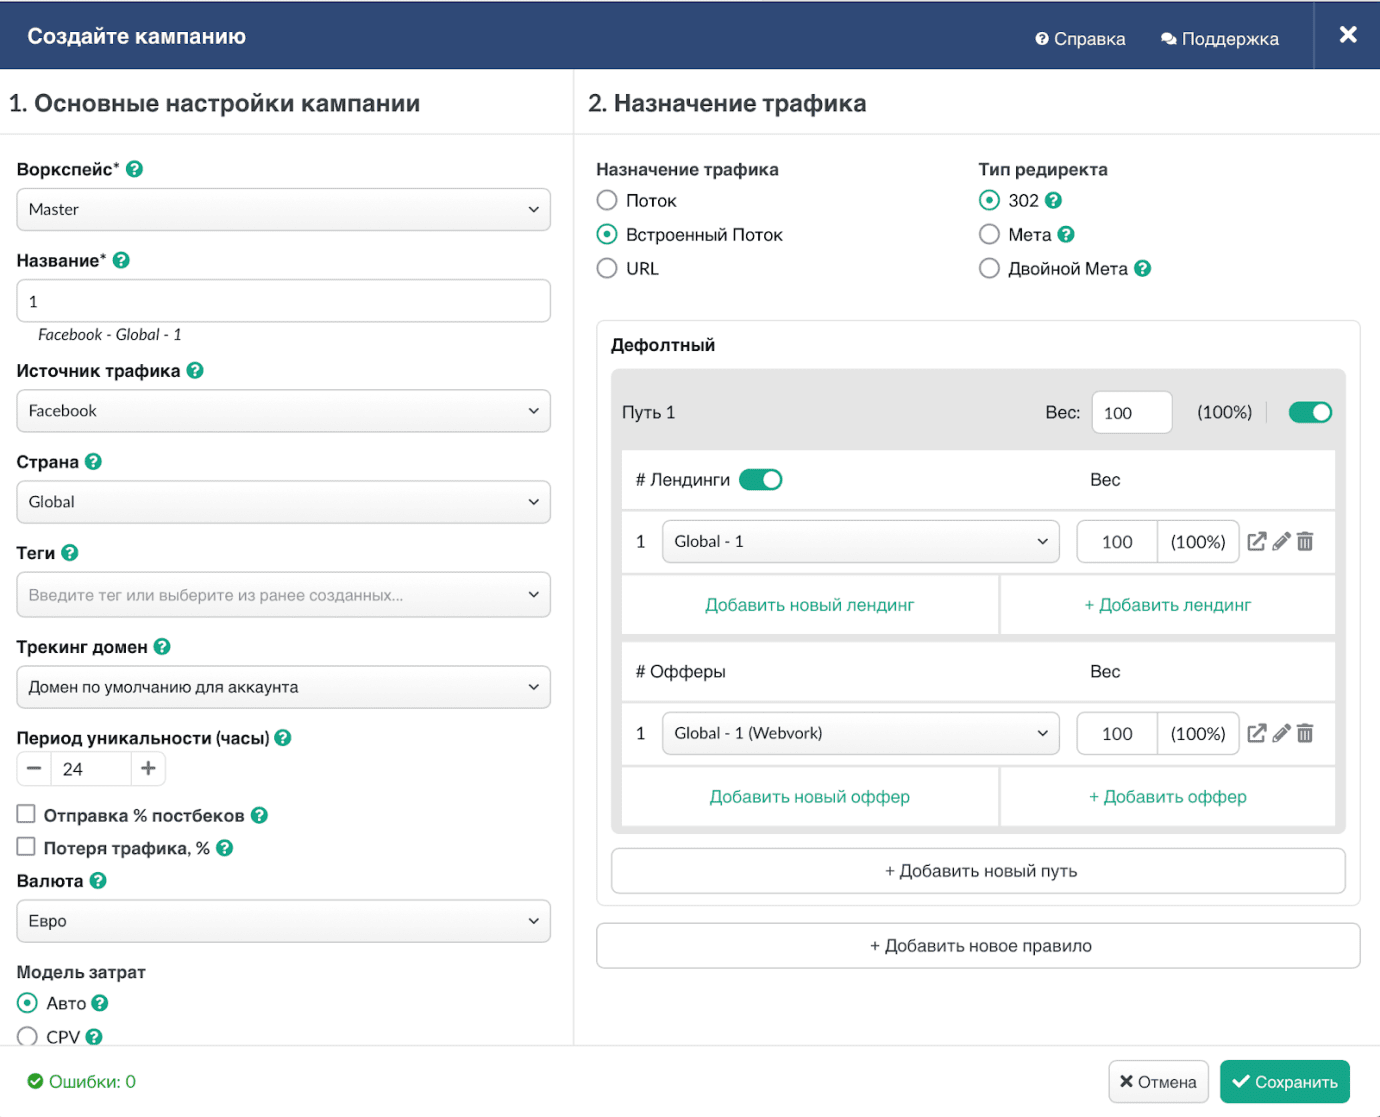
Task: Open help icon for Потеря трафика
Action: click(x=225, y=847)
